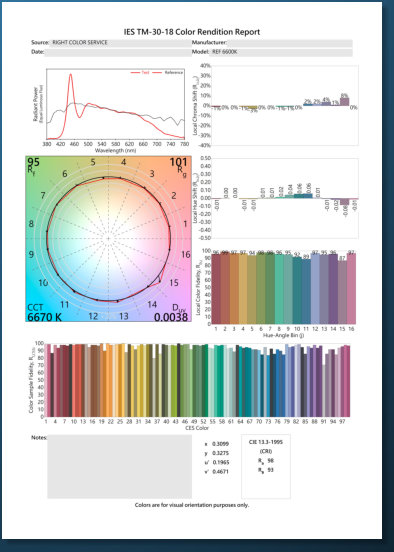Click the red test spectrum peak

click(70, 75)
